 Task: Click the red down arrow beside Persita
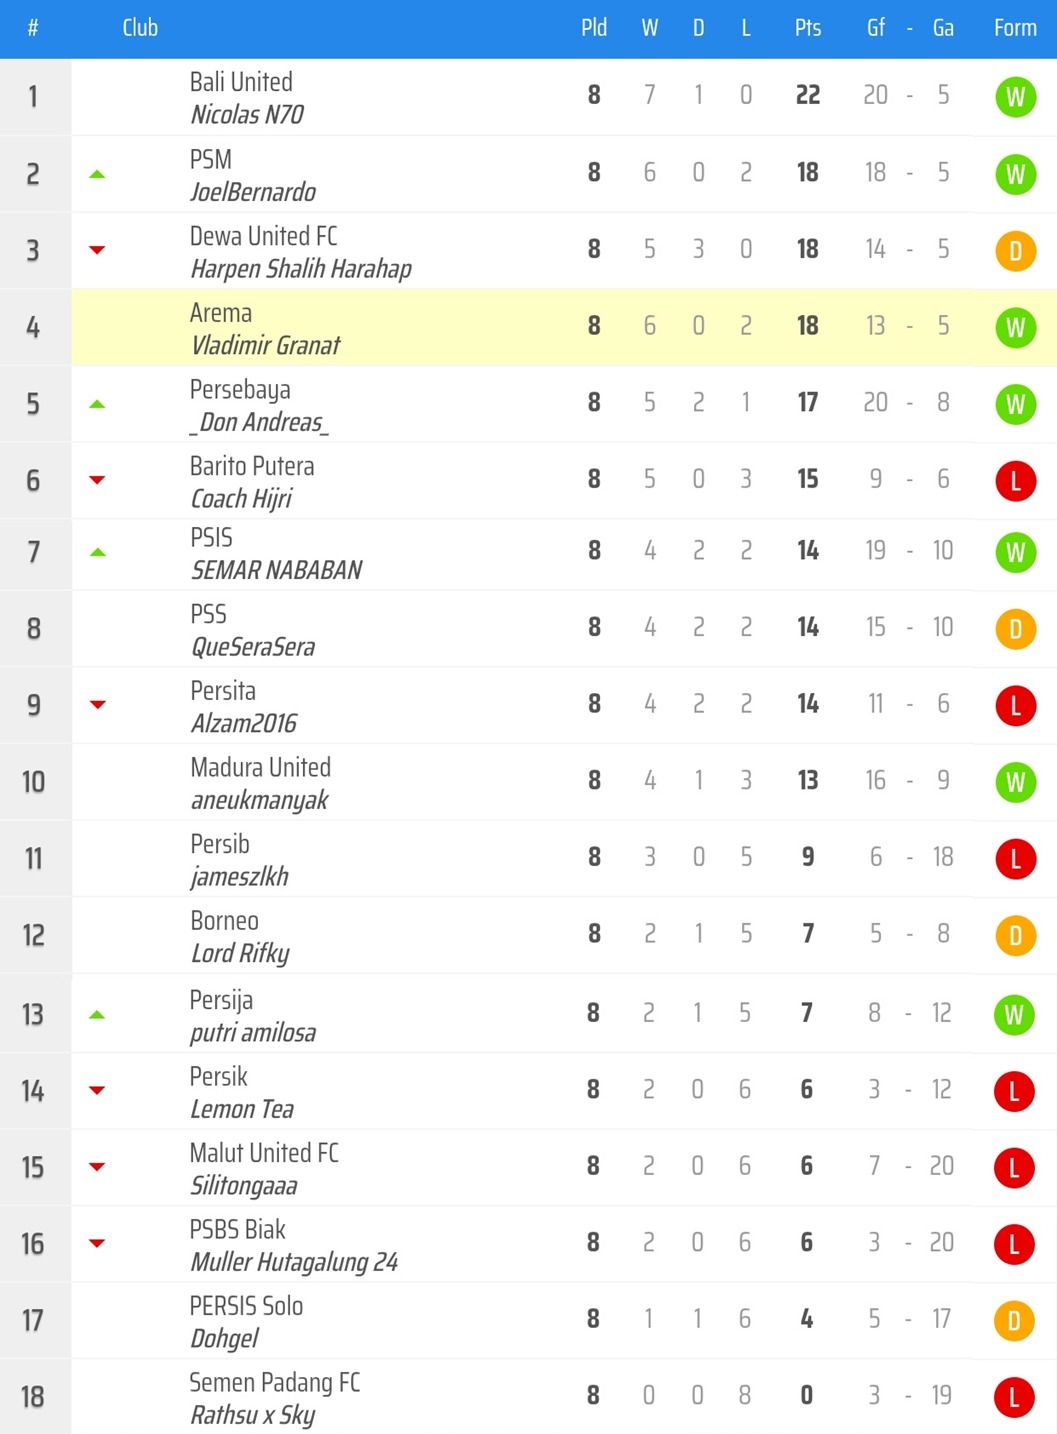tap(97, 705)
